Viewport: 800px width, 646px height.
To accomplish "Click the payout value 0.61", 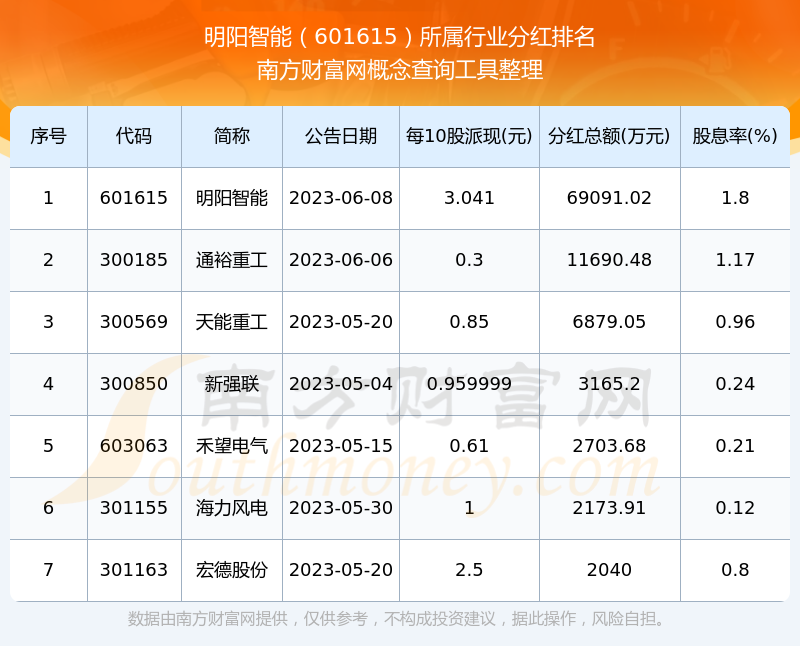I will [469, 446].
